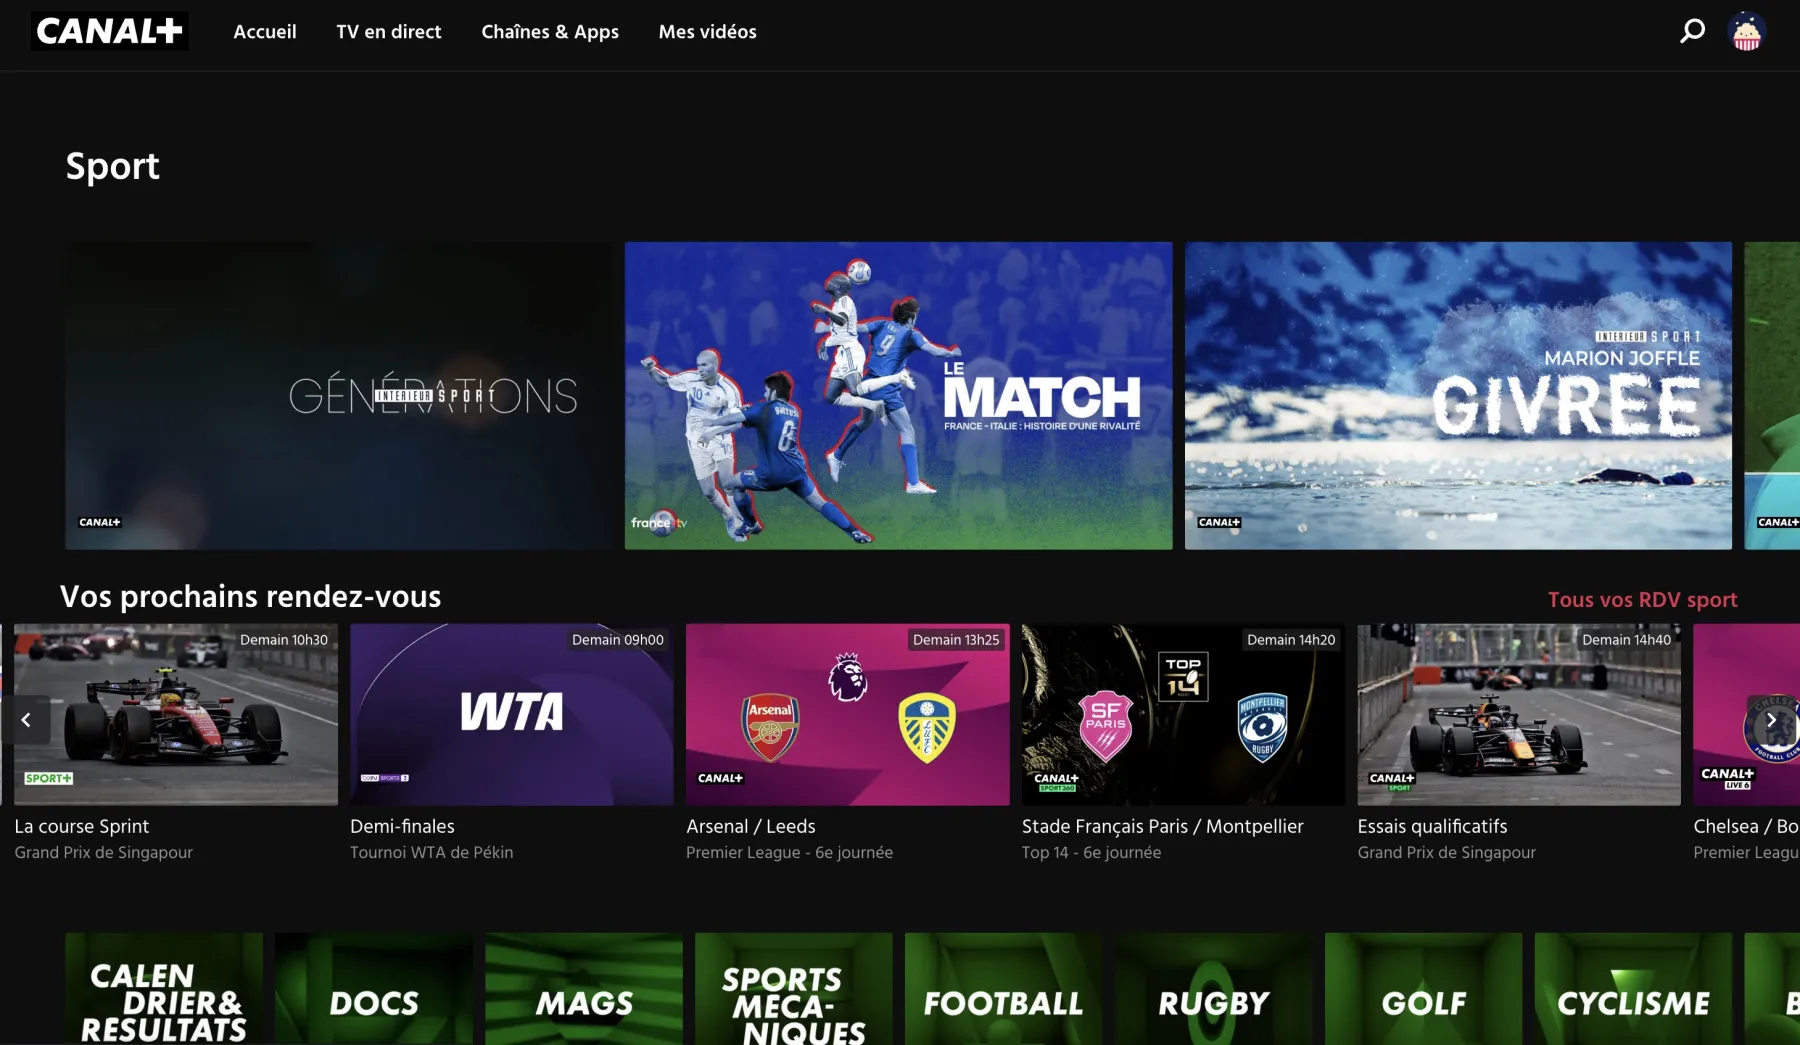Open Chaînes & Apps menu

click(550, 32)
